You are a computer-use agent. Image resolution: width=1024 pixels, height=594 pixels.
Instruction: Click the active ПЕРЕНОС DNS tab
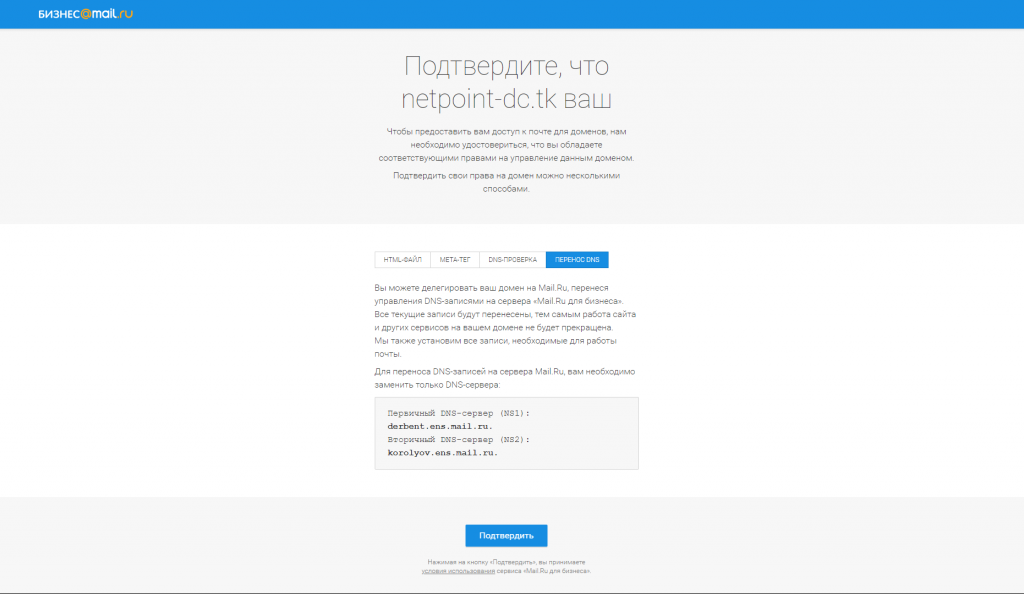point(577,260)
